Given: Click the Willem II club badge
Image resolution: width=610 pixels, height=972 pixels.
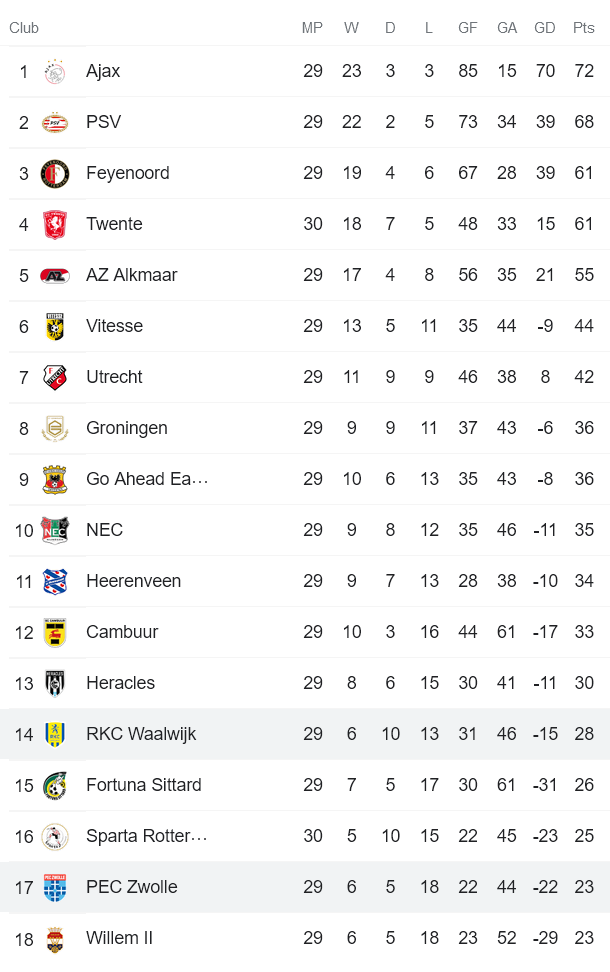Looking at the screenshot, I should [55, 939].
